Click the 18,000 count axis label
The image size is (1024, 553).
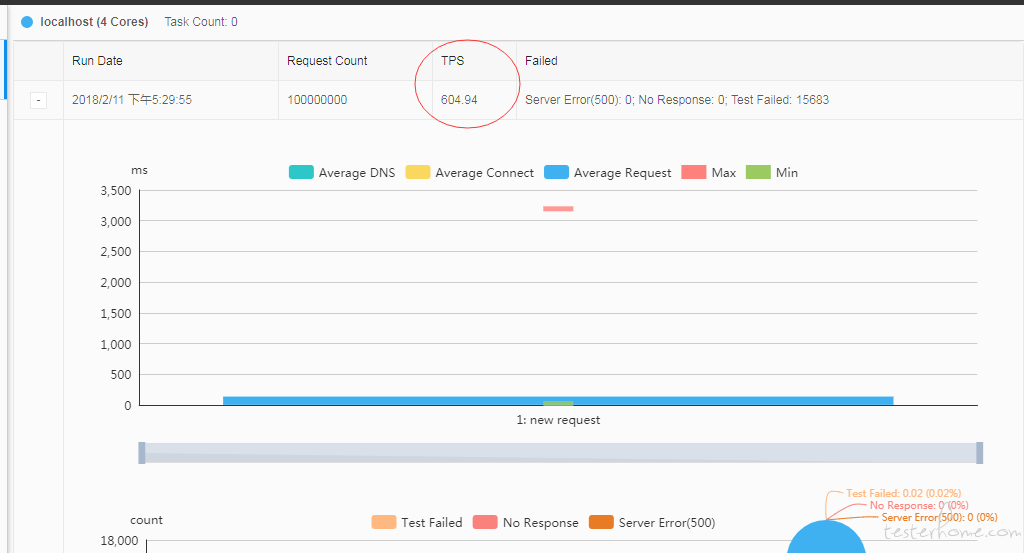120,541
